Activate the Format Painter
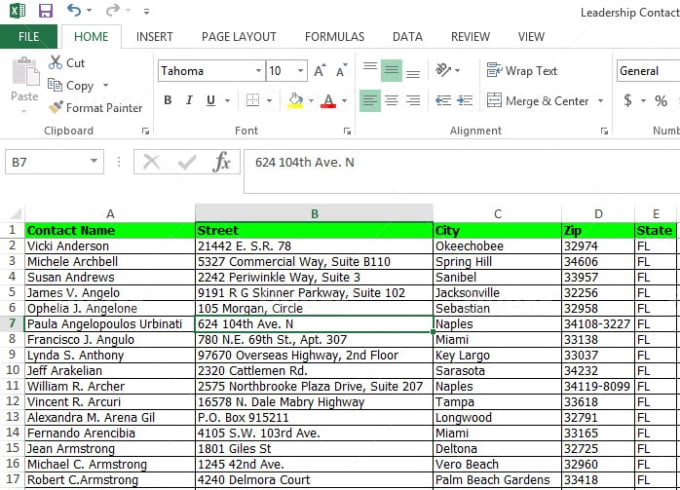Screen dimensions: 680x490 (95, 108)
